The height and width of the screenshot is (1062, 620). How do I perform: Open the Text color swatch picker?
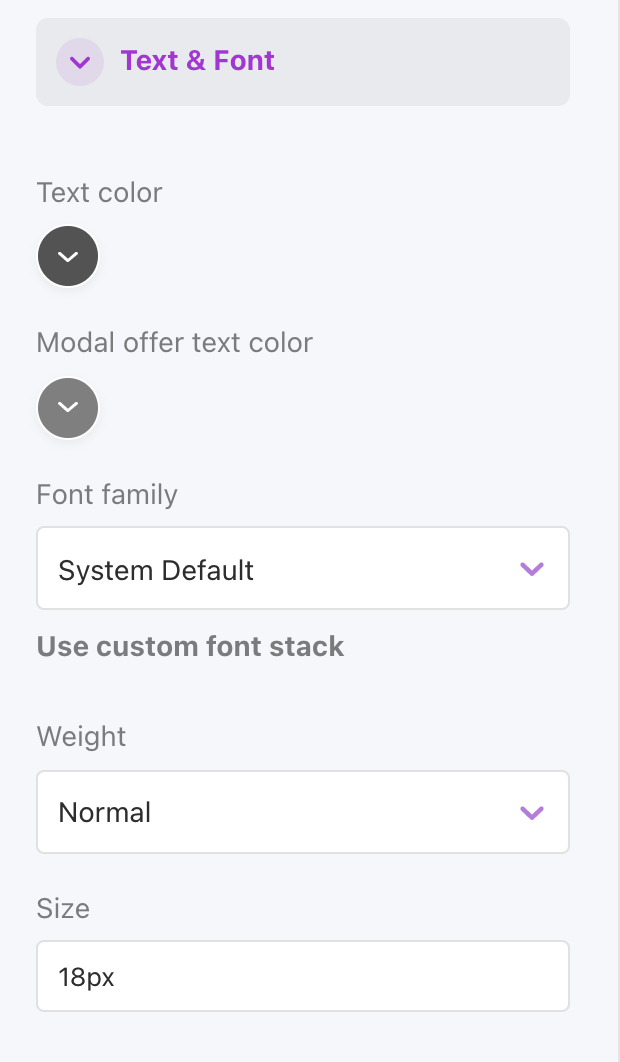click(68, 257)
